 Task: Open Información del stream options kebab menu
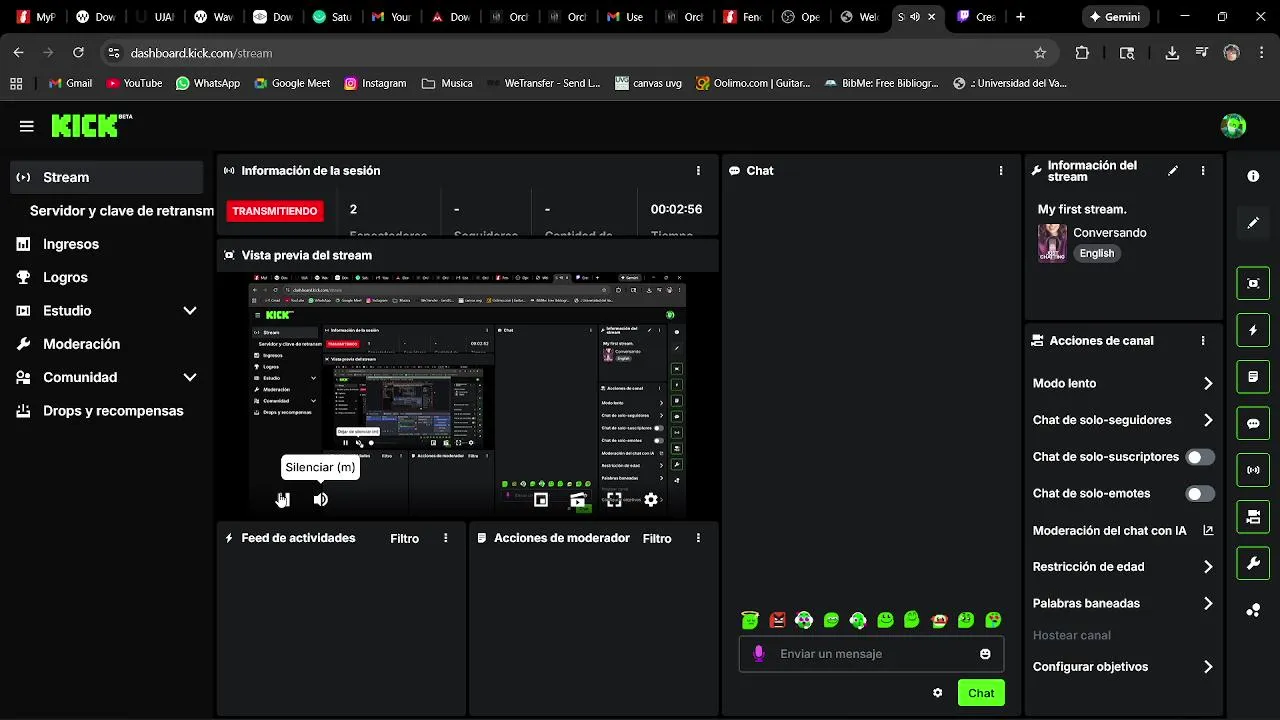pyautogui.click(x=1203, y=171)
